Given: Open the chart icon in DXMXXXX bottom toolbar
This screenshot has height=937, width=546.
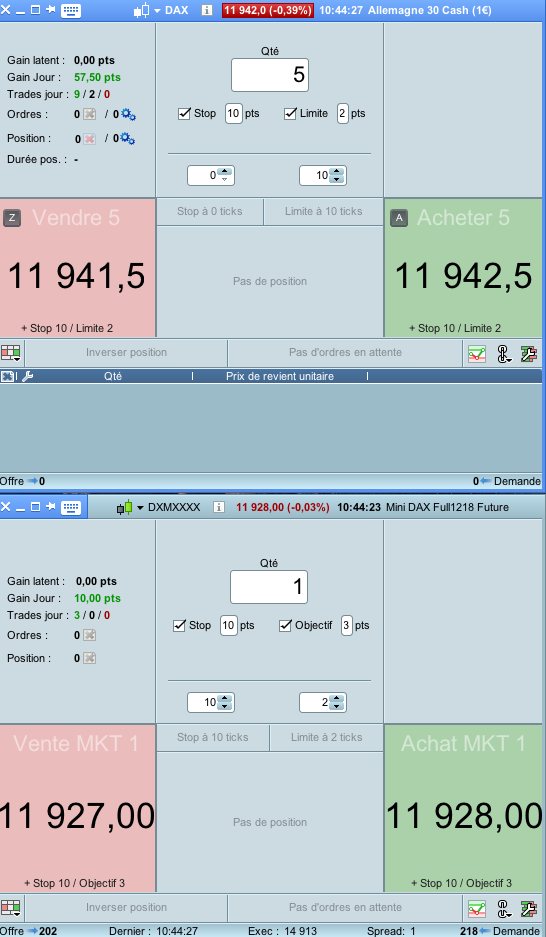Looking at the screenshot, I should (x=477, y=910).
